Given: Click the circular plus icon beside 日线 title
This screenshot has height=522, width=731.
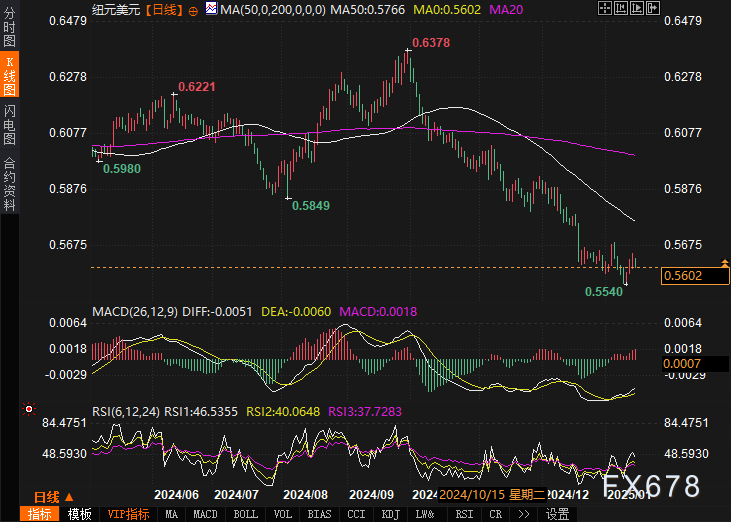Looking at the screenshot, I should point(193,11).
